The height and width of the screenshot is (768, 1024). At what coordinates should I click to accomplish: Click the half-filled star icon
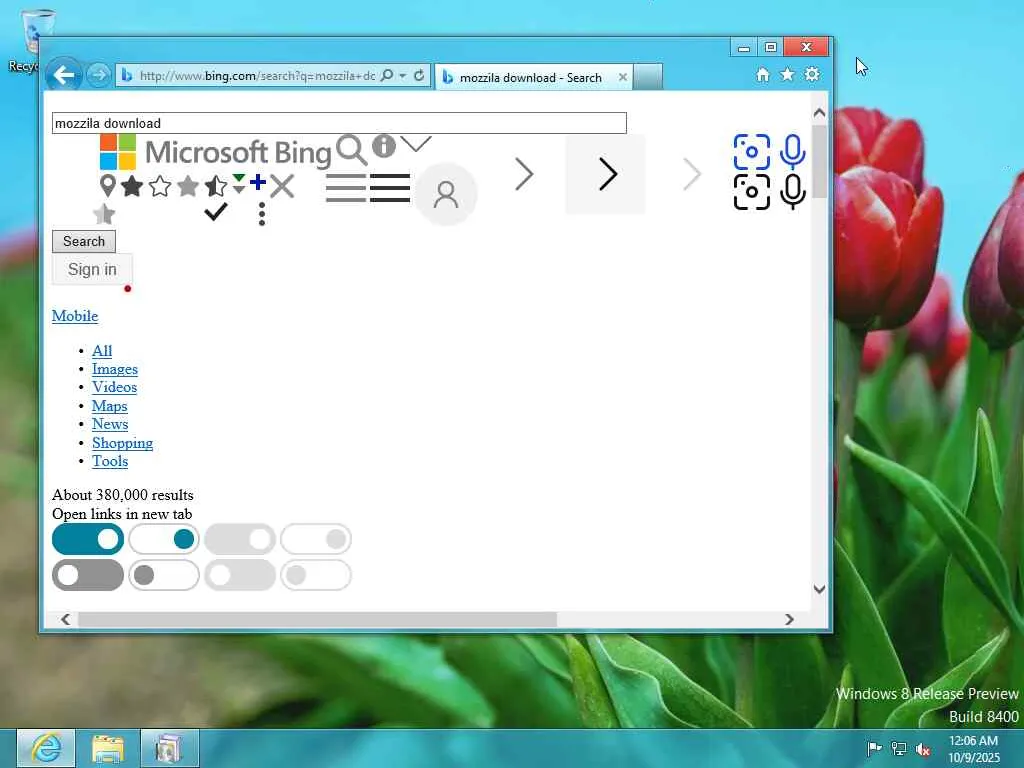click(216, 186)
